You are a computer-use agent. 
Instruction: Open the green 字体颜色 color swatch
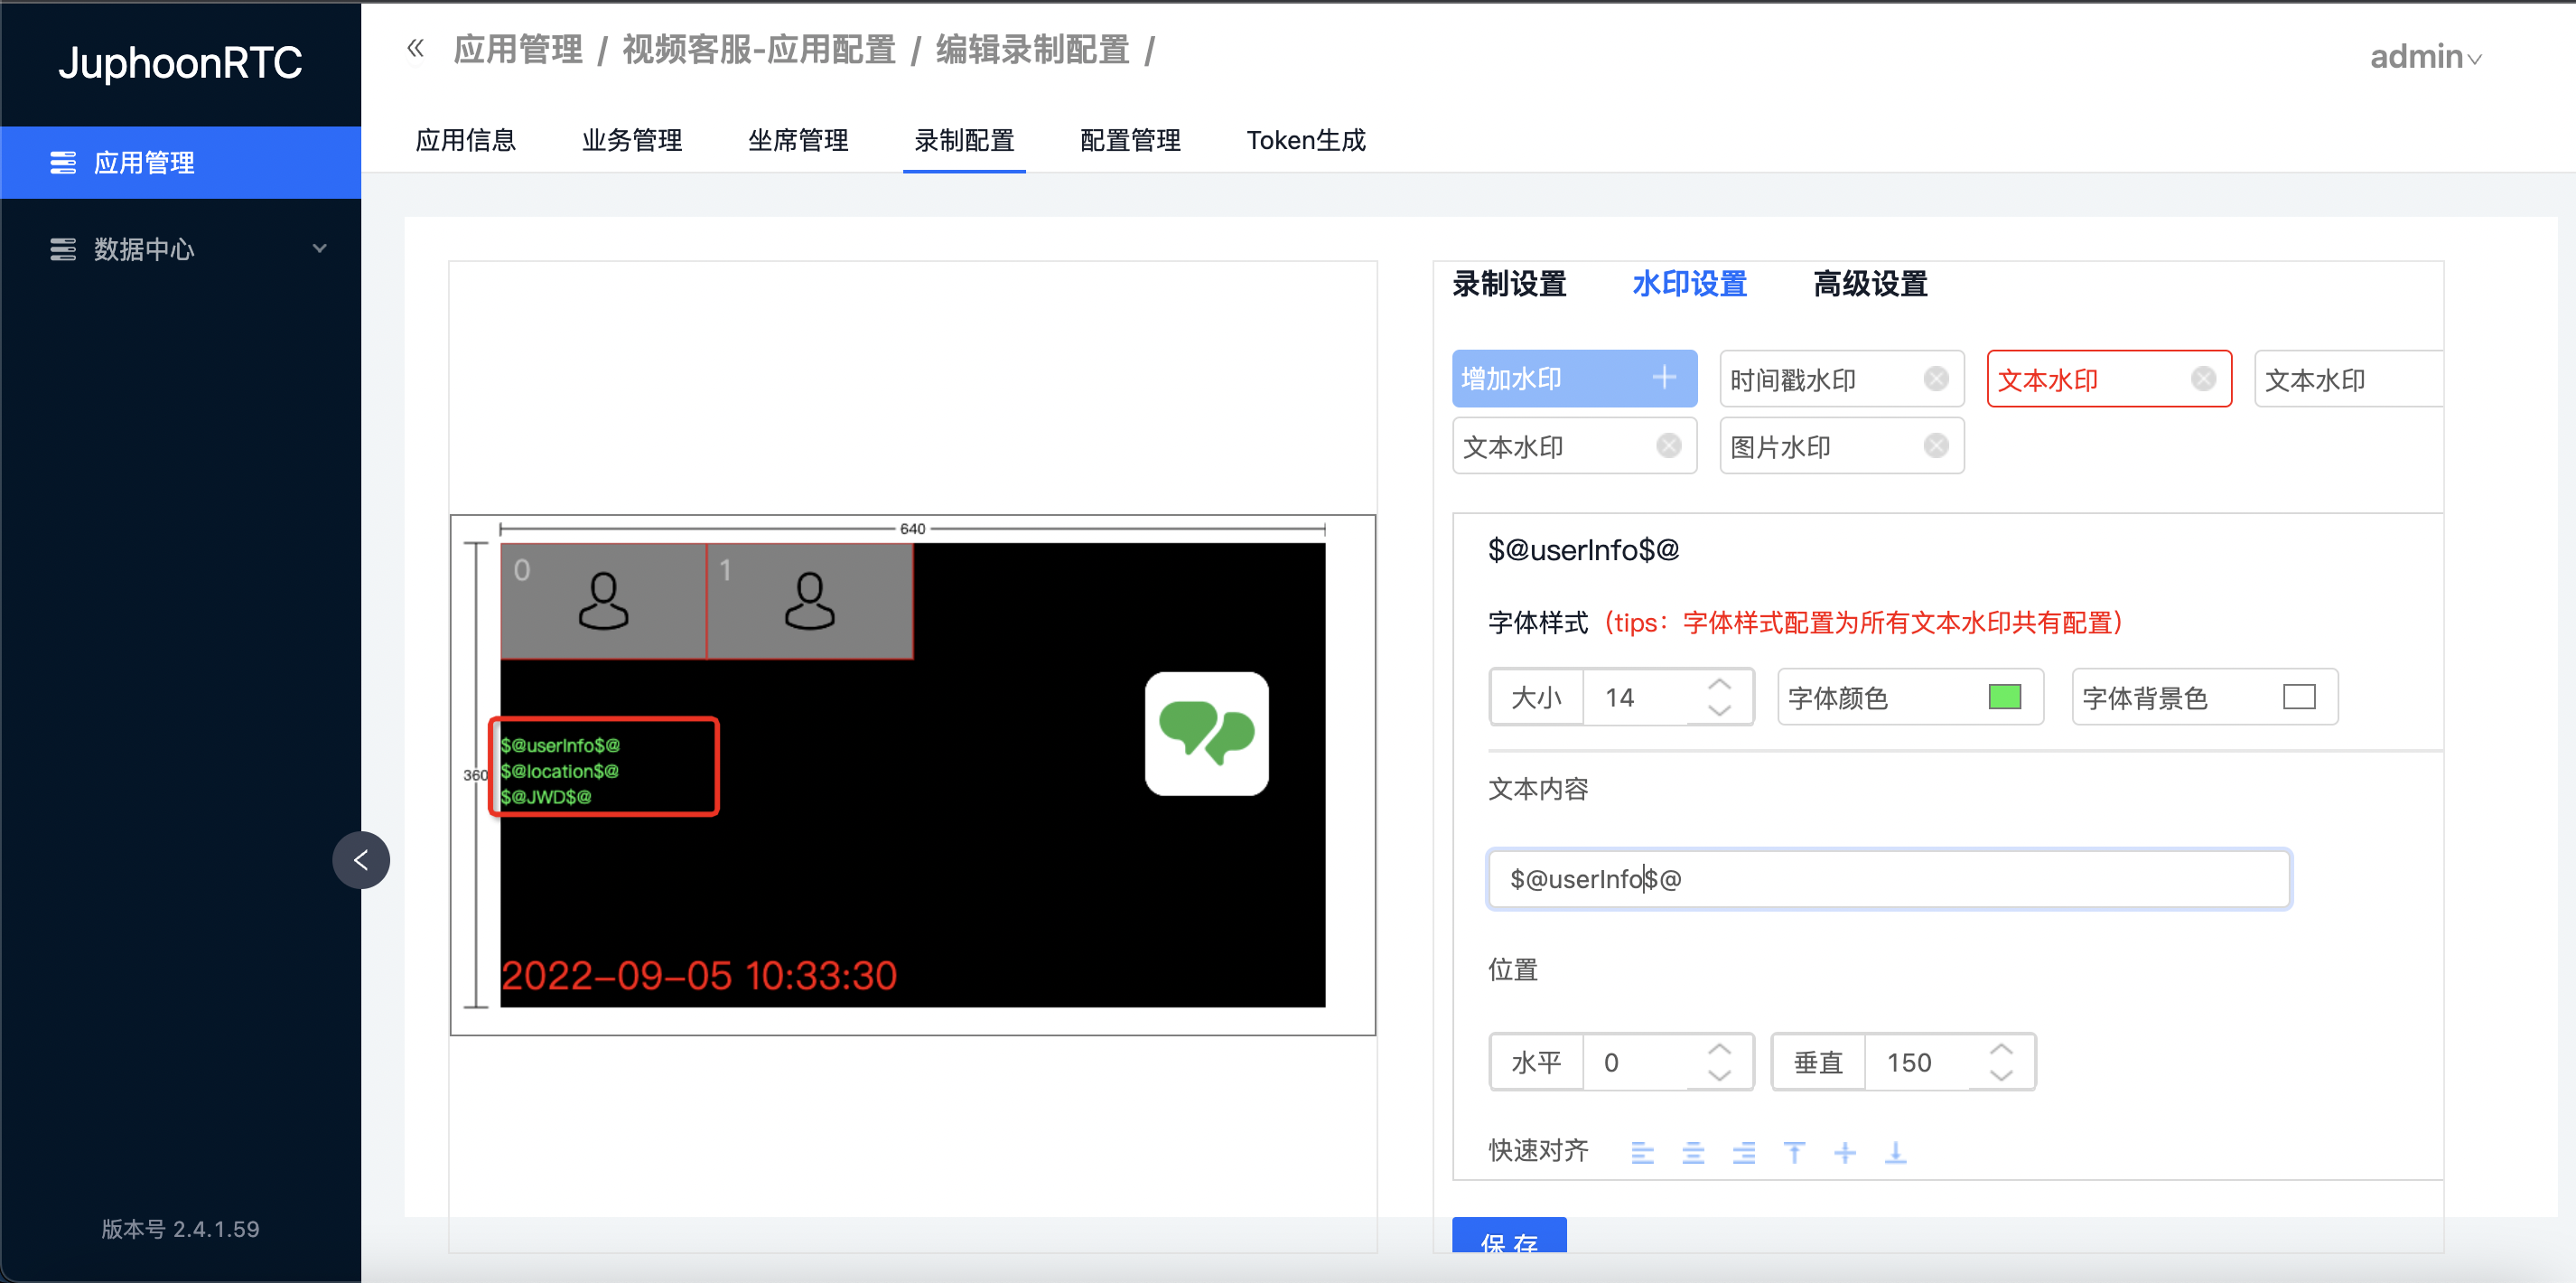(2005, 697)
